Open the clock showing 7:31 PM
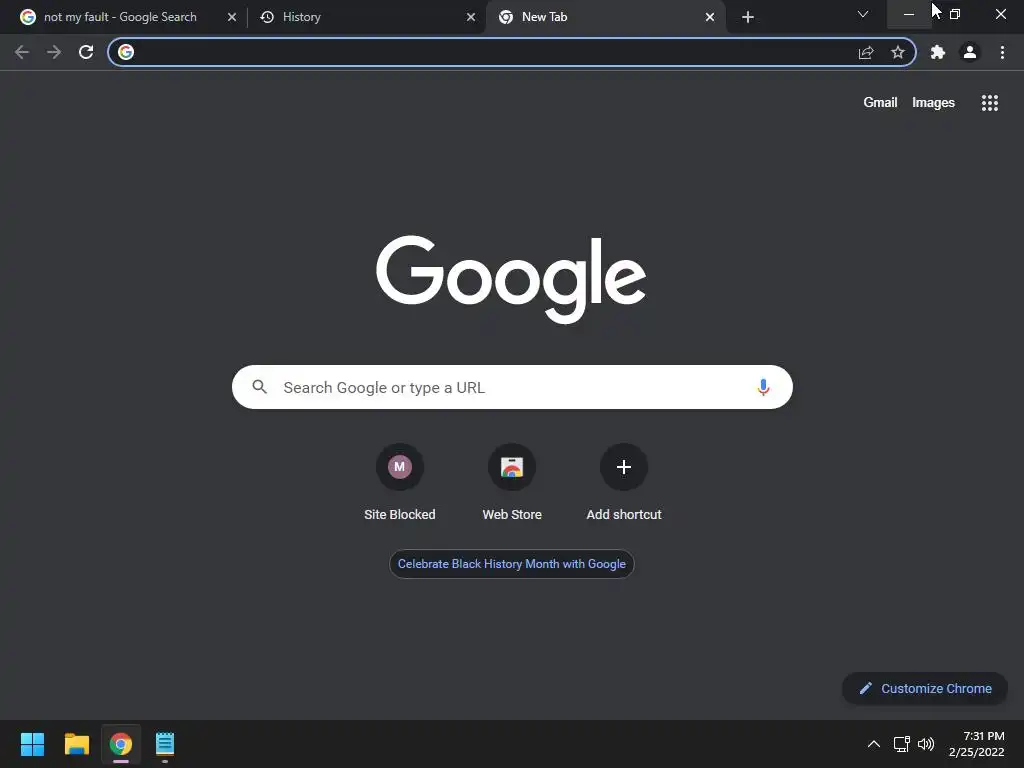1024x768 pixels. click(977, 744)
